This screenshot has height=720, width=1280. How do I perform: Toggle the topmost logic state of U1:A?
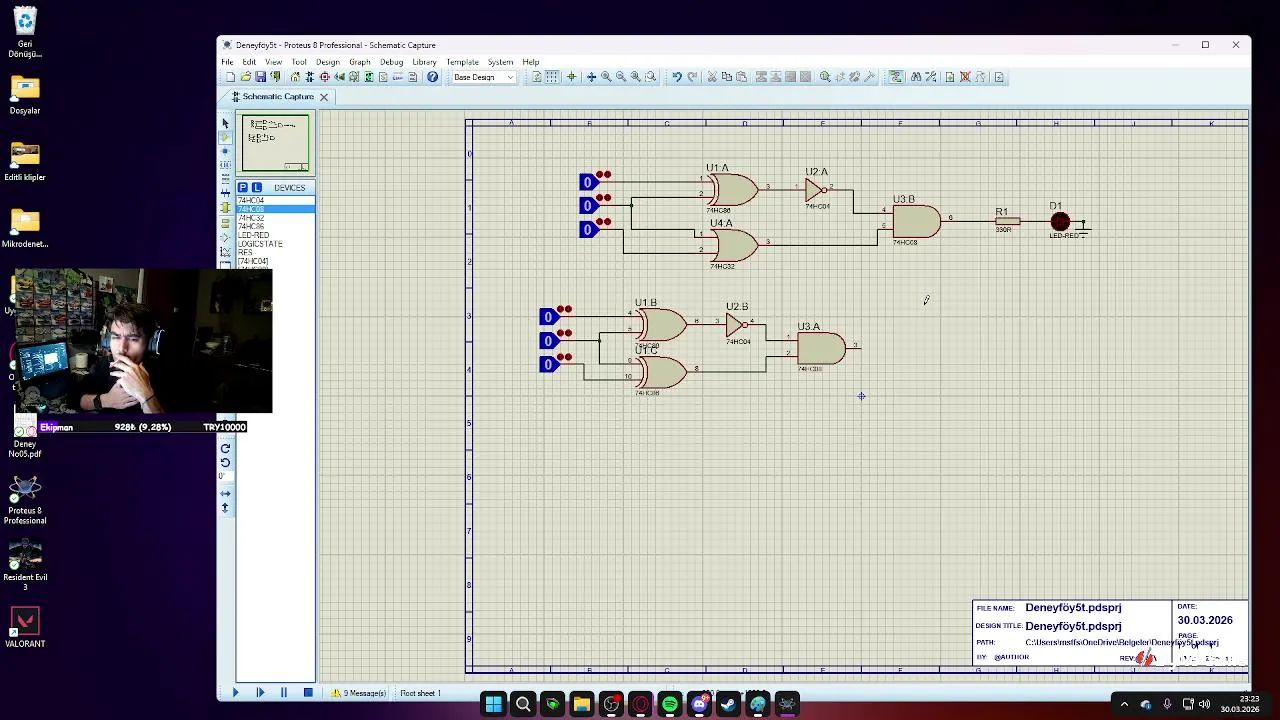tap(588, 182)
